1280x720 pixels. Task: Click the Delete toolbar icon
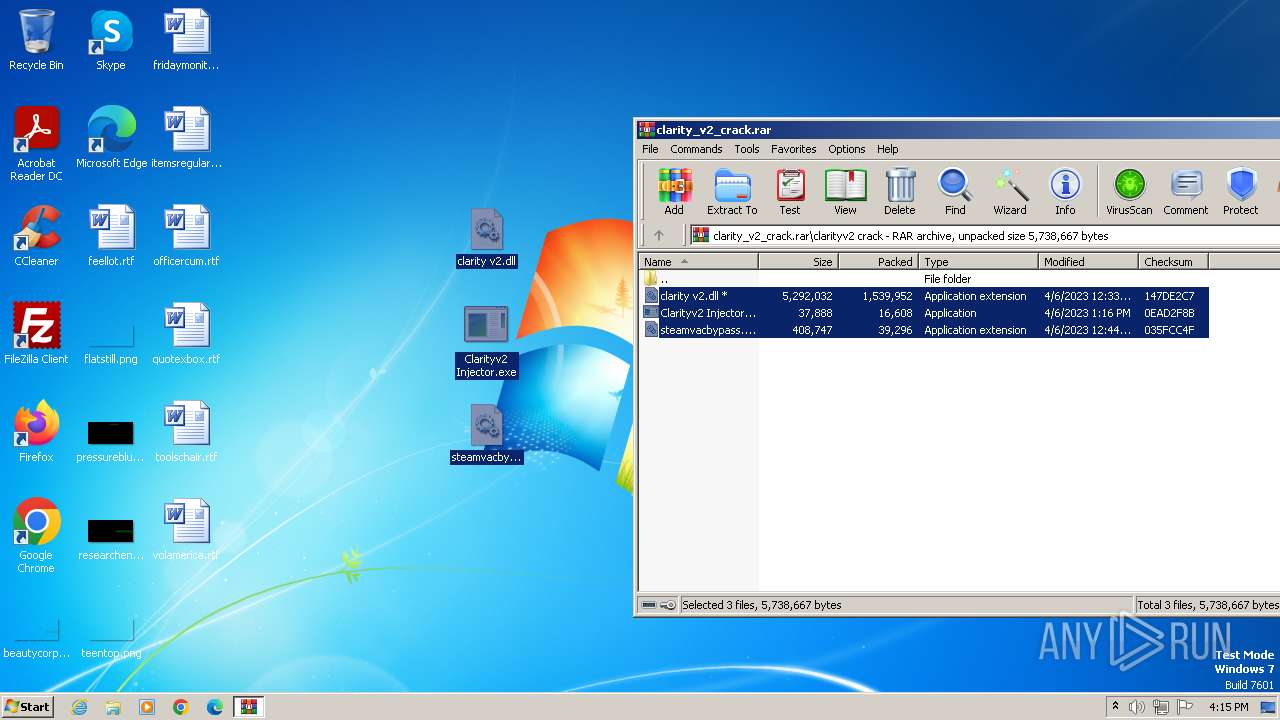899,191
